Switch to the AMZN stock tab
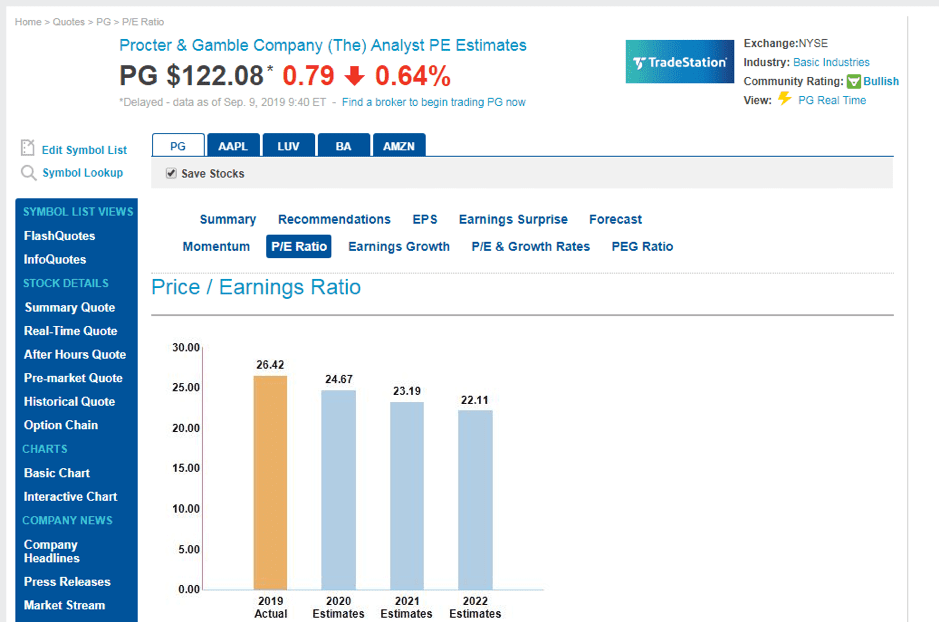This screenshot has width=939, height=622. click(x=399, y=145)
